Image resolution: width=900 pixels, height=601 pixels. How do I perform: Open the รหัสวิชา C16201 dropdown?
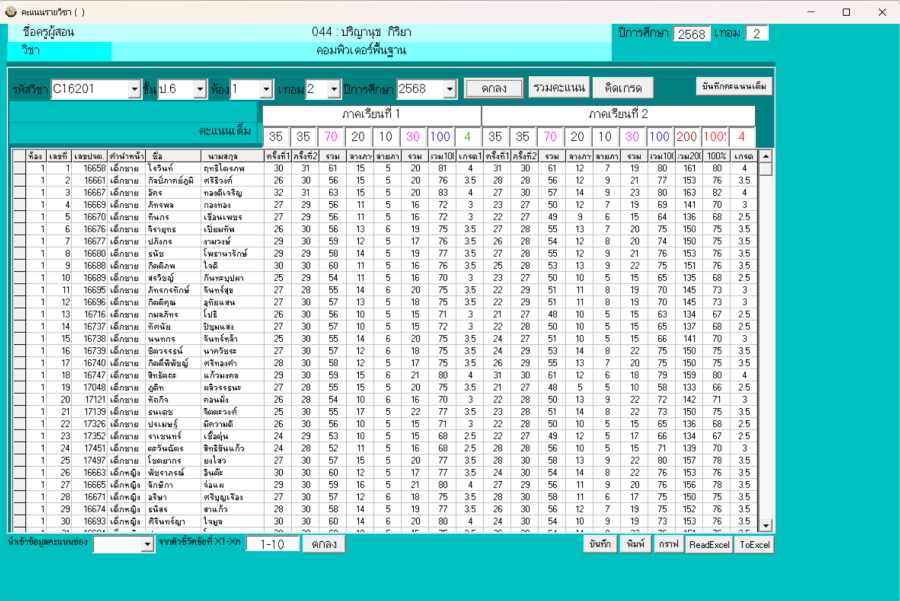pyautogui.click(x=135, y=89)
